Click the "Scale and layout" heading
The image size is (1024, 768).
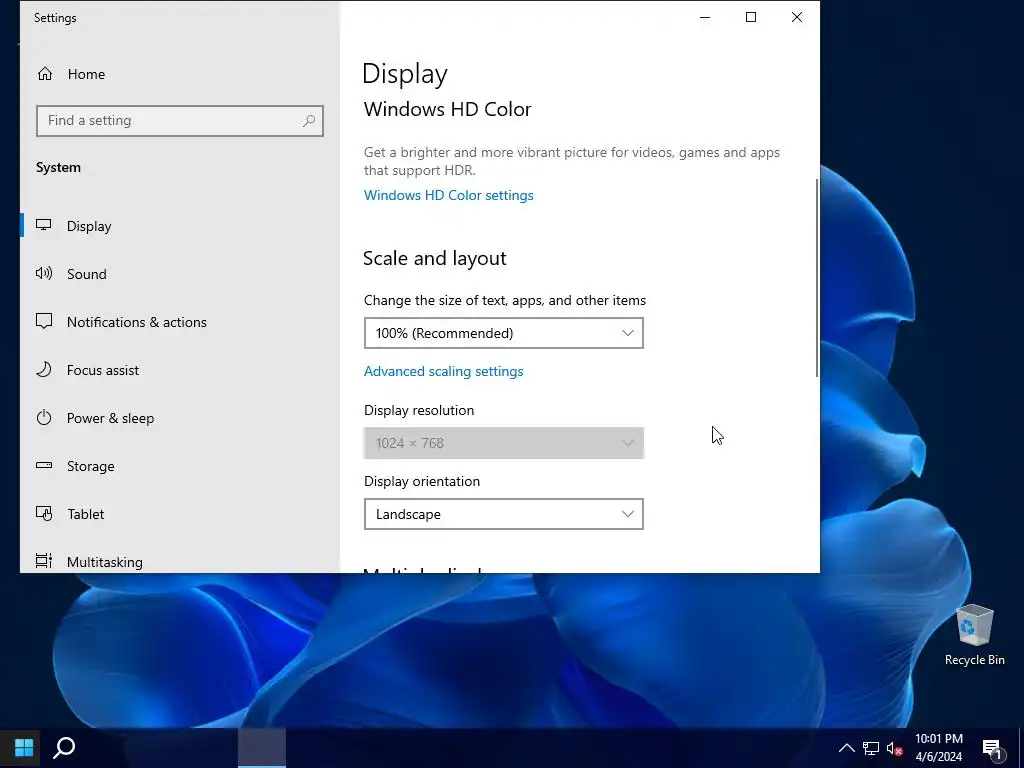pos(435,259)
